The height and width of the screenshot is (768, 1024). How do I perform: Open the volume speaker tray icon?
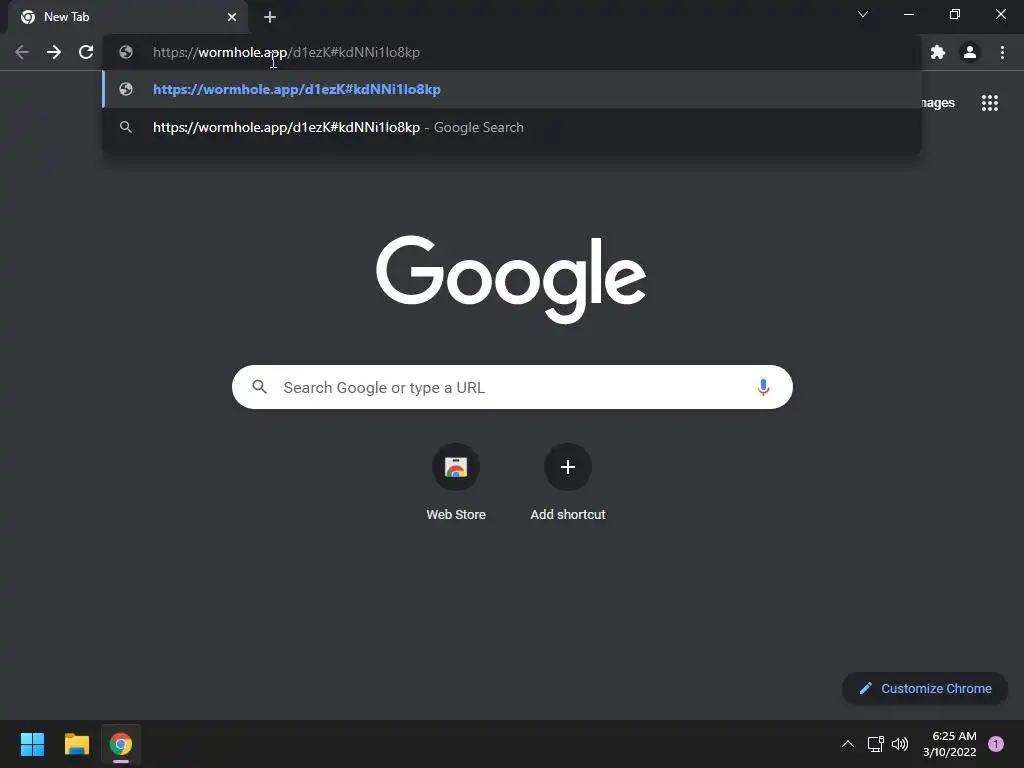point(900,744)
